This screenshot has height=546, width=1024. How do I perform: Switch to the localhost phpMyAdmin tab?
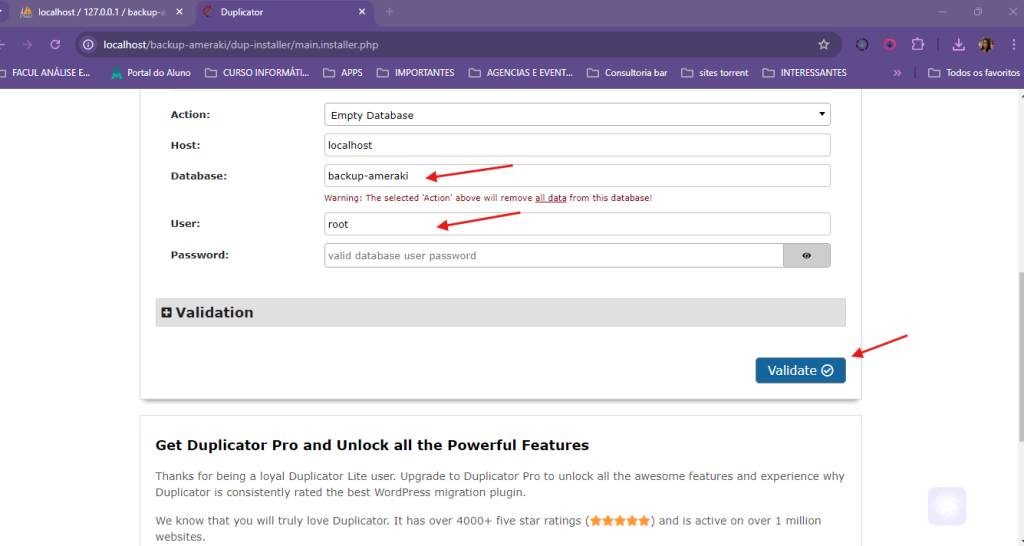(100, 12)
